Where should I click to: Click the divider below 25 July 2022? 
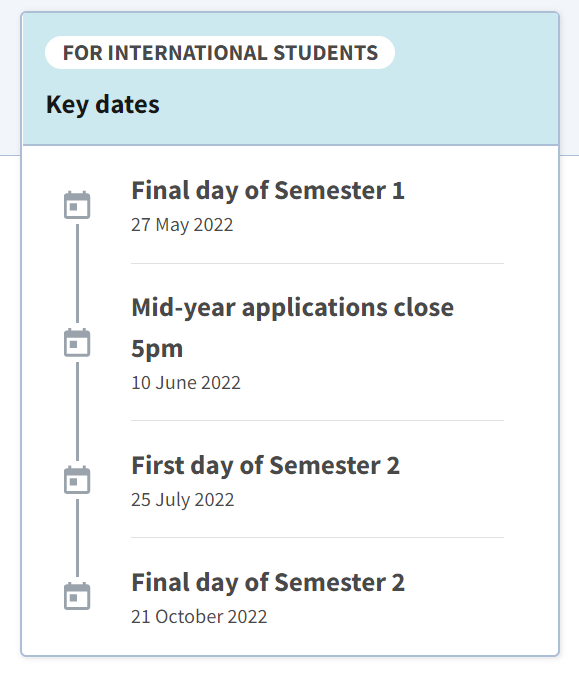coord(317,537)
